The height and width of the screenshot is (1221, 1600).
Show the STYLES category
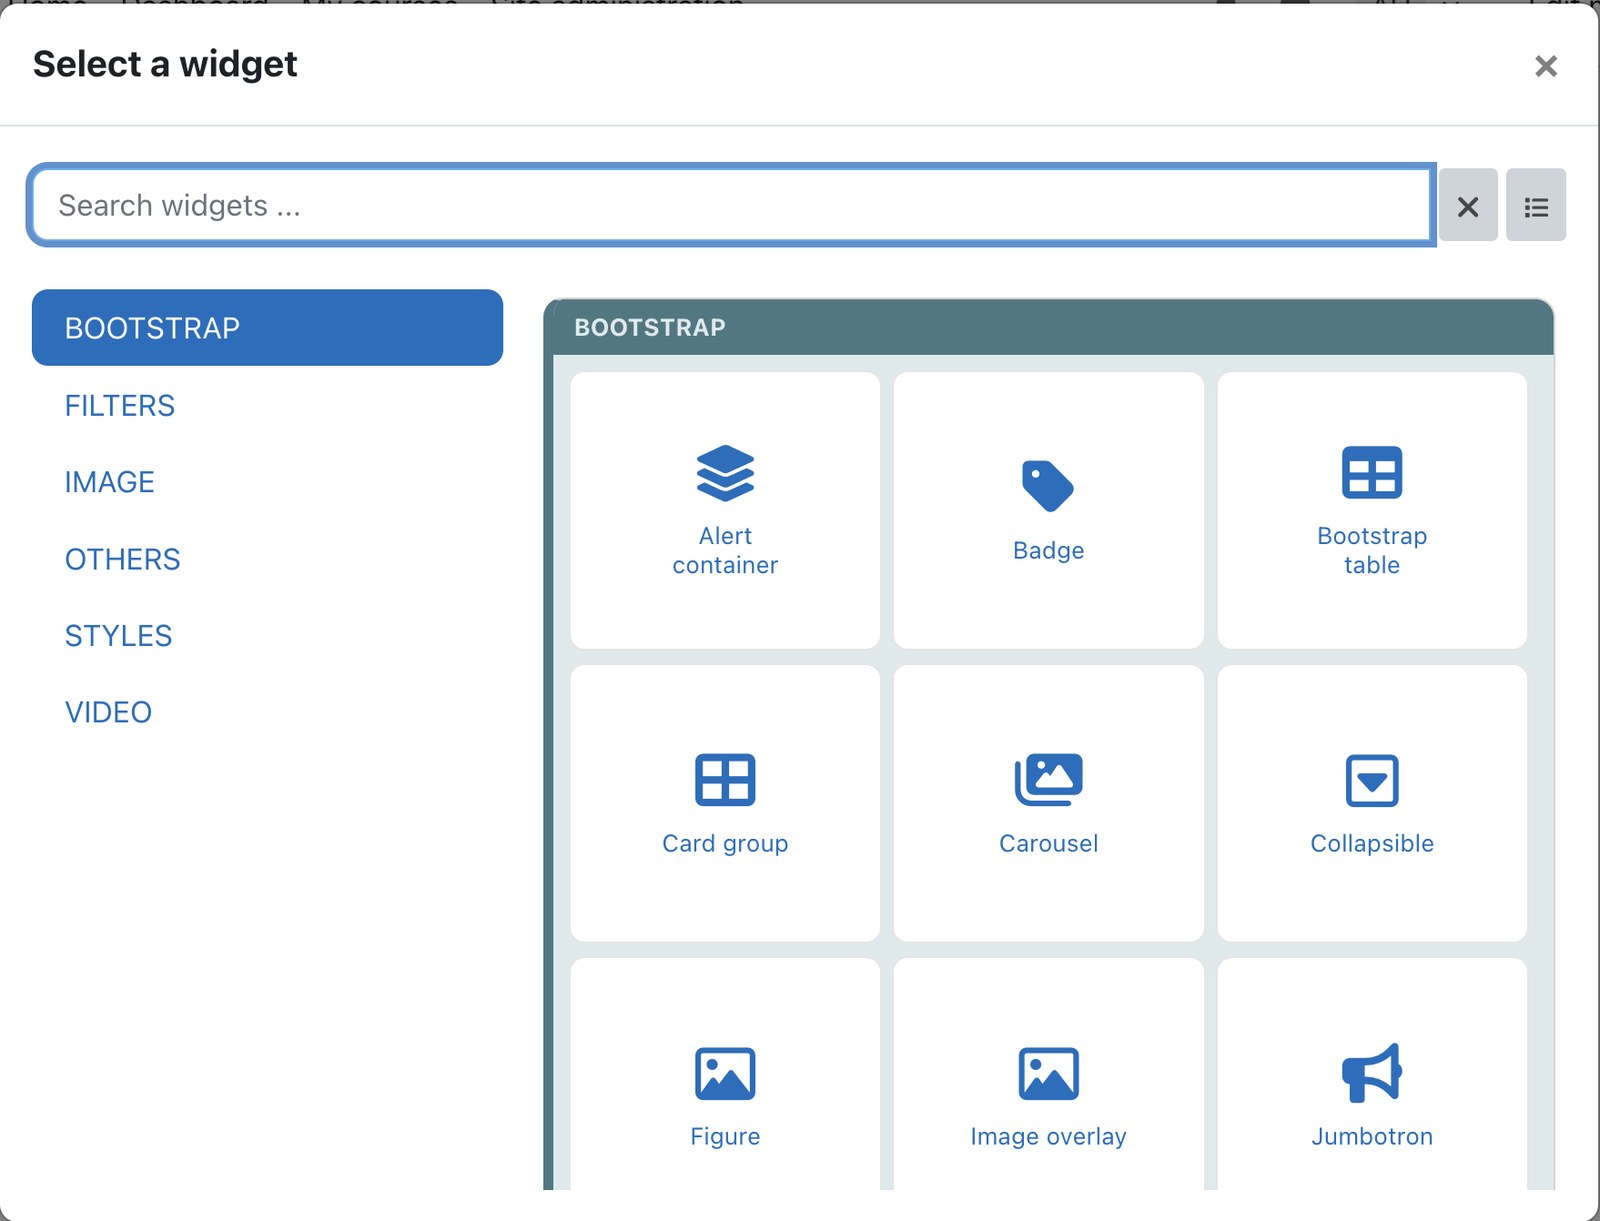(x=267, y=636)
